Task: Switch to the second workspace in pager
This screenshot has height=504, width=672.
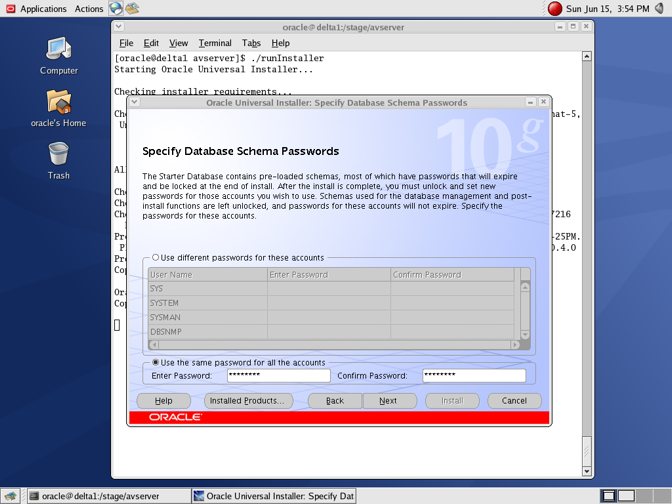Action: click(626, 496)
